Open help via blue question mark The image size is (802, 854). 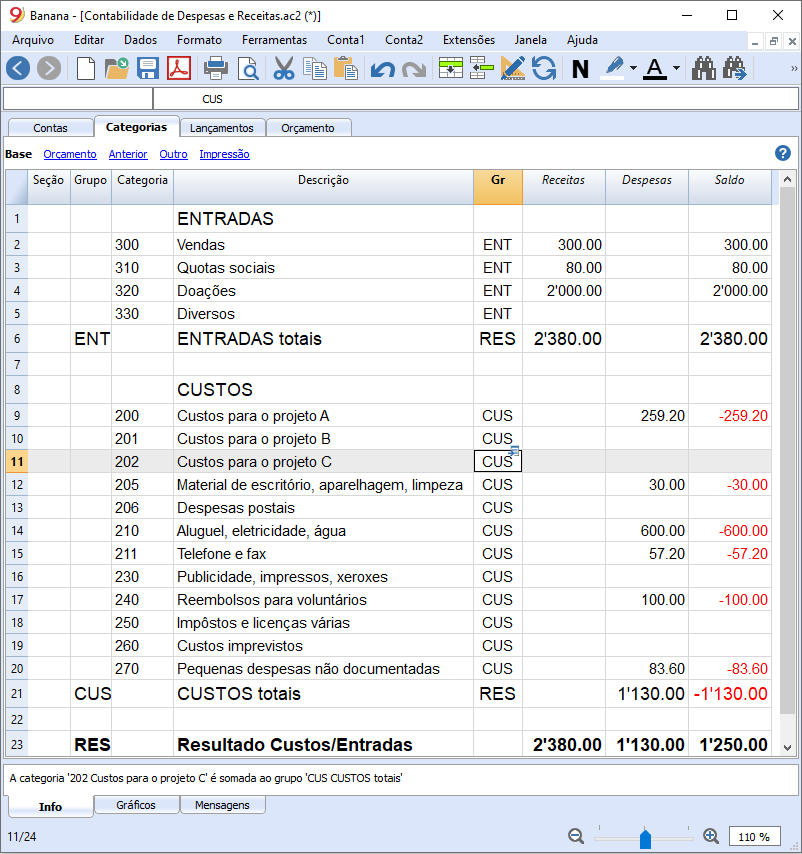point(782,153)
